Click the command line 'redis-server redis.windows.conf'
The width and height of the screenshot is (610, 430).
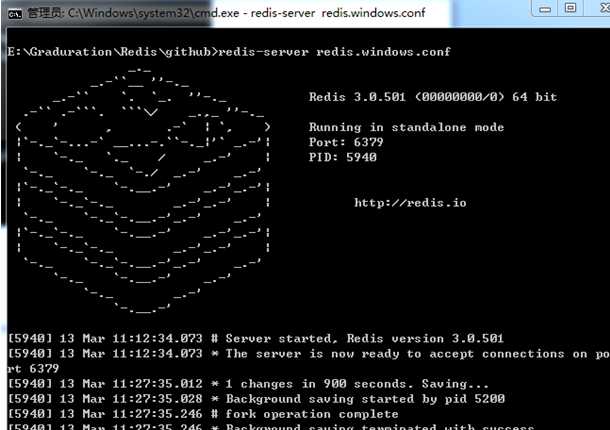tap(335, 52)
